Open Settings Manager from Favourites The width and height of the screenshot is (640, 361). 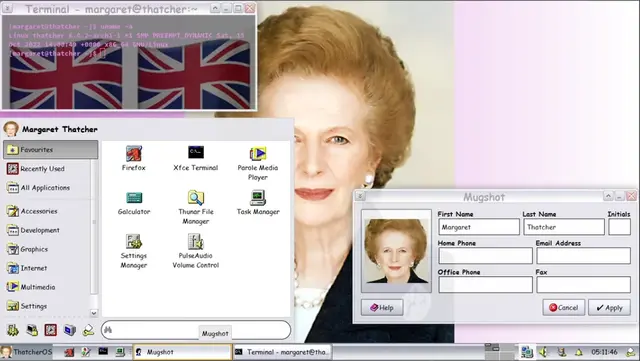coord(133,252)
